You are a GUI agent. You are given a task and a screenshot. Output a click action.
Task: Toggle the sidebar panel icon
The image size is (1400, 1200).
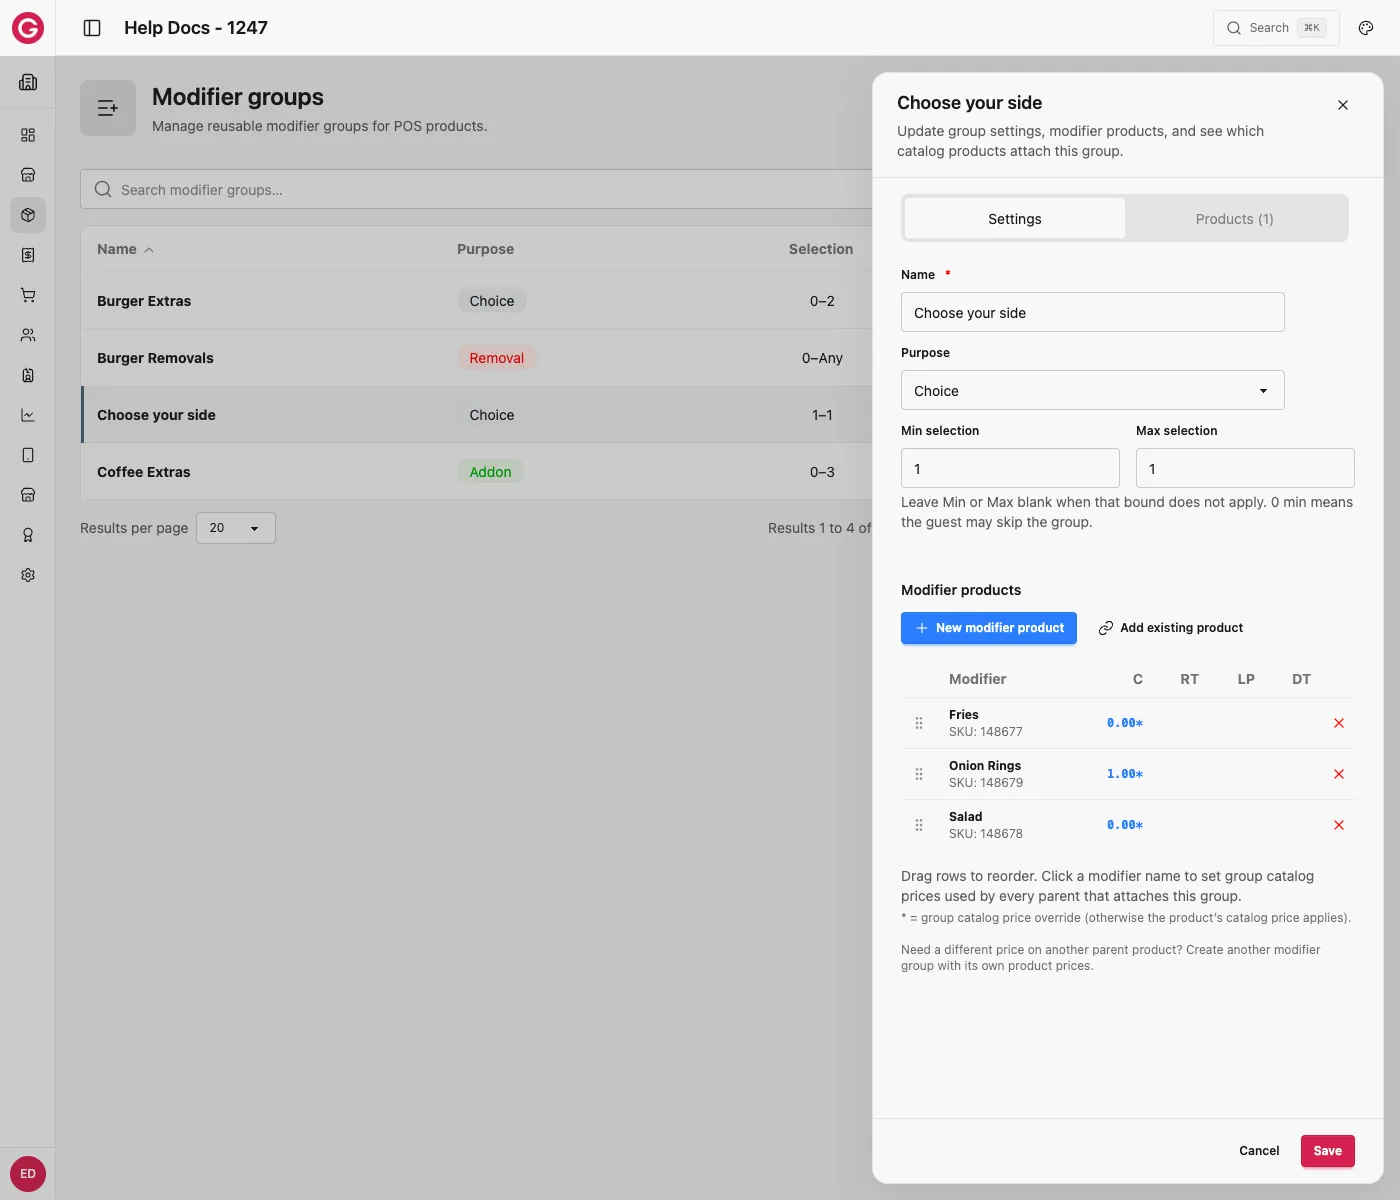tap(92, 28)
